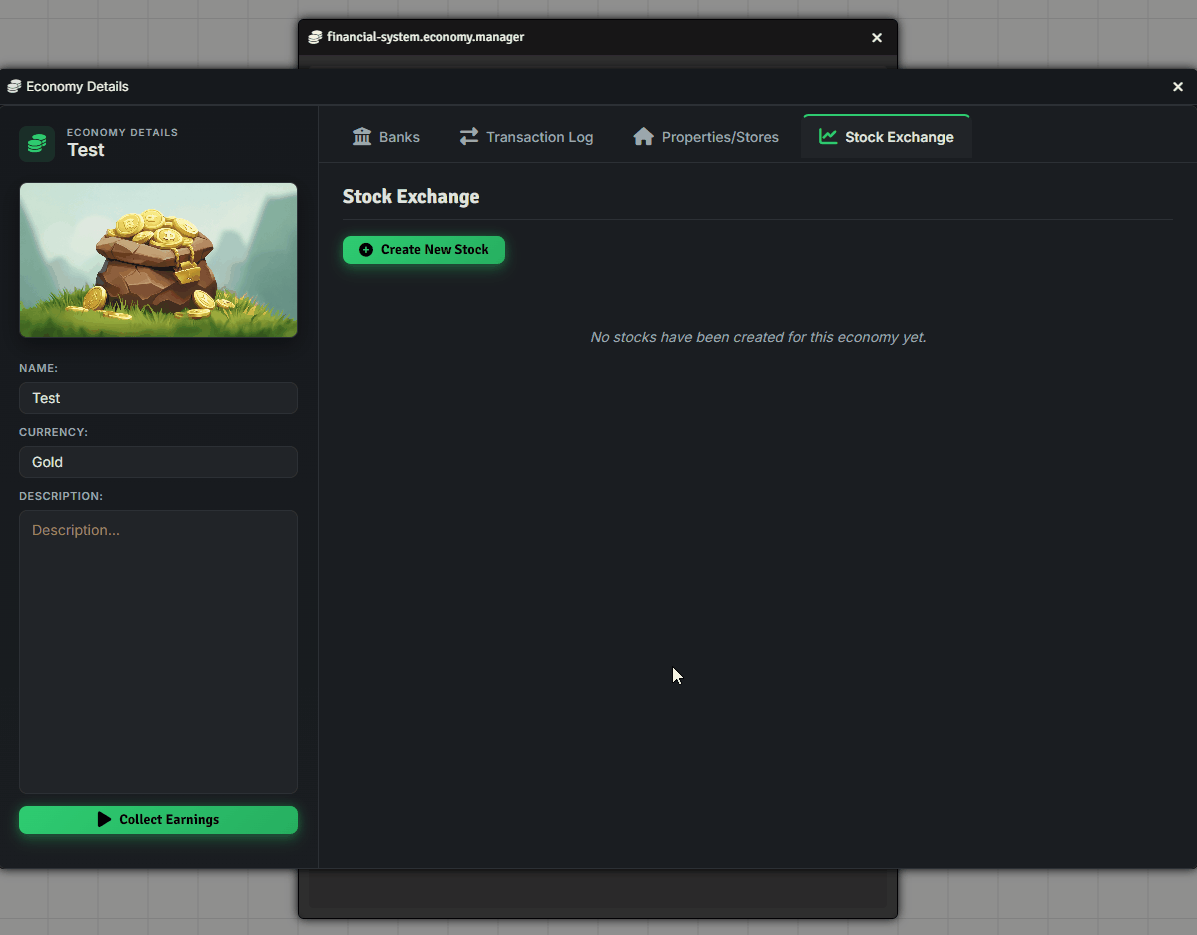Open the Transaction Log tab
This screenshot has width=1197, height=935.
[526, 137]
